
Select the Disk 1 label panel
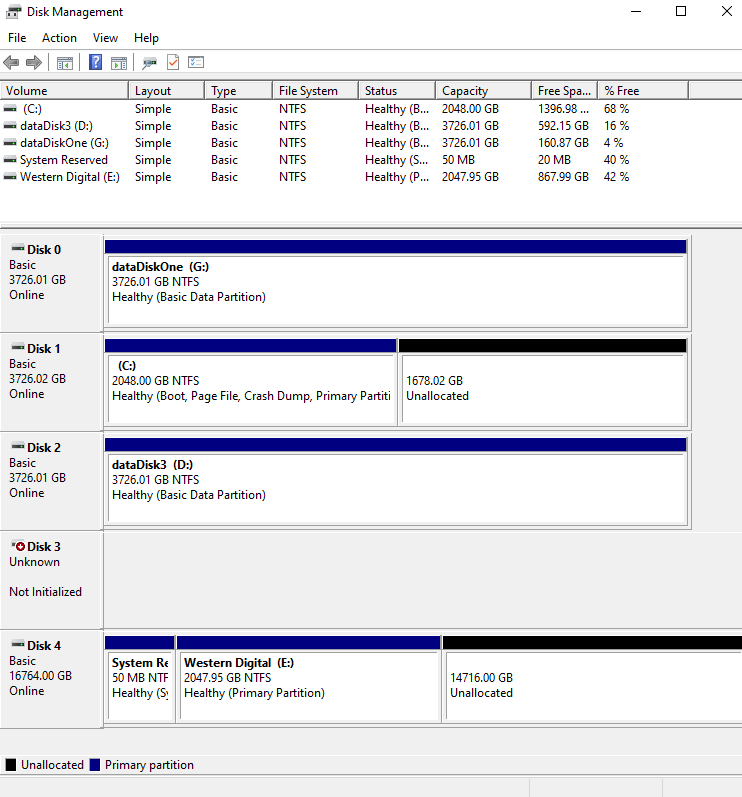pyautogui.click(x=52, y=382)
